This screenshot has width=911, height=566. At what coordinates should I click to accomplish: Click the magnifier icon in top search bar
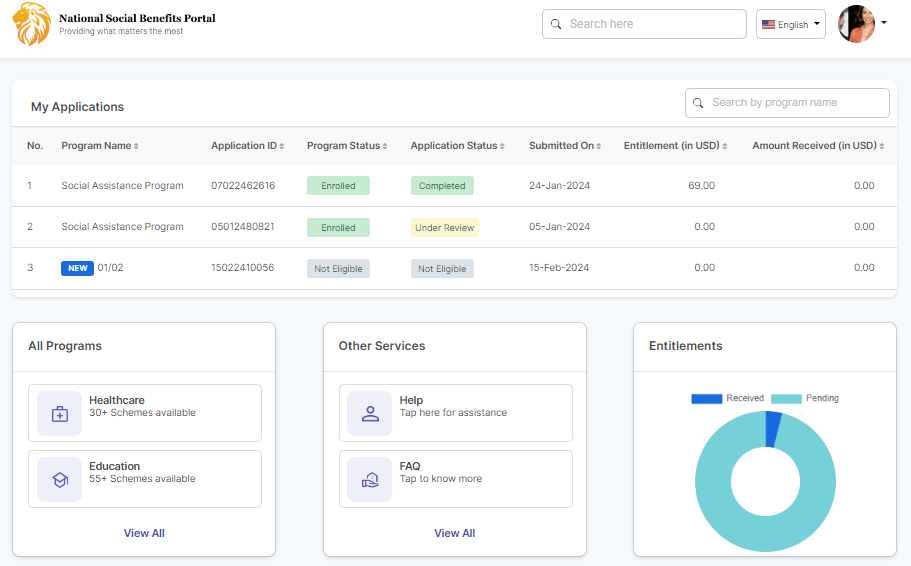pos(556,24)
